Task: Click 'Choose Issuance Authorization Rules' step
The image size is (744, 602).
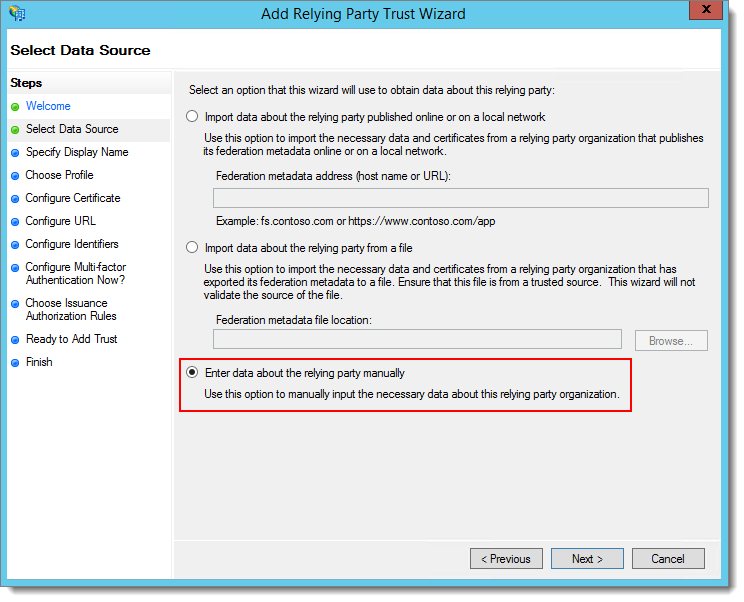Action: [x=71, y=309]
